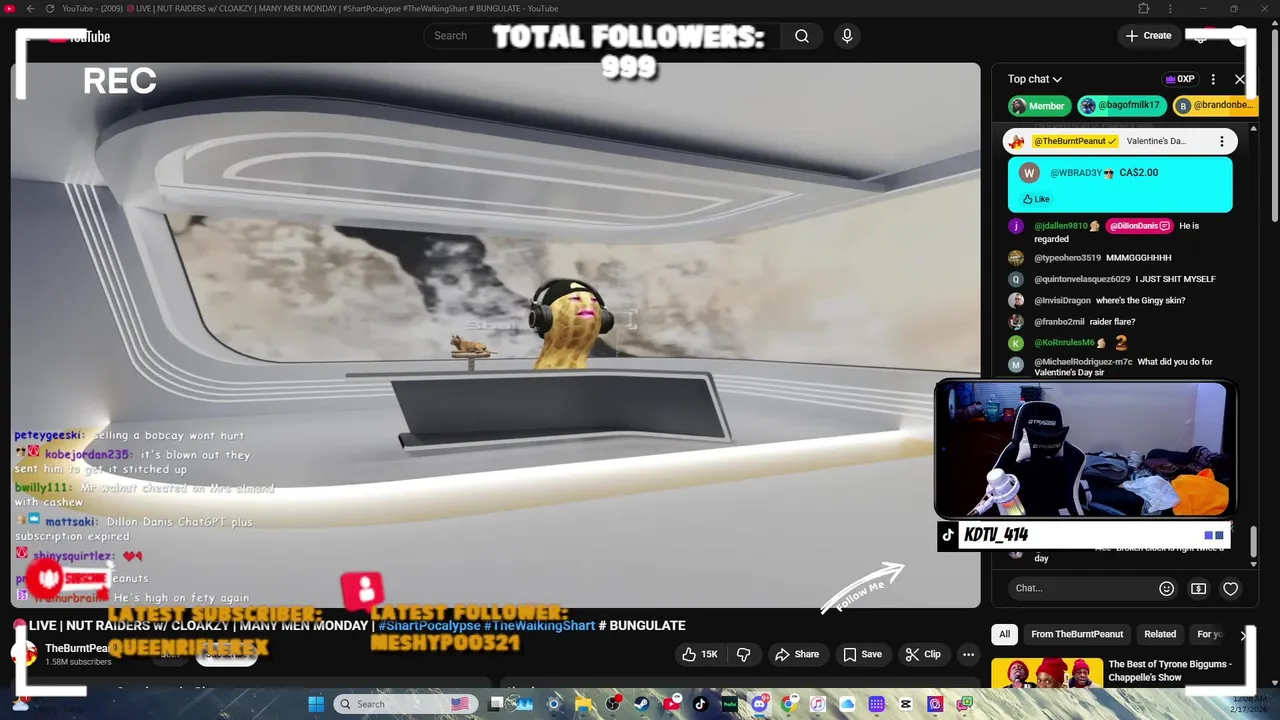Screen dimensions: 1280x720
Task: Open @bagofmilk17 chip in chat ticker
Action: [1120, 106]
